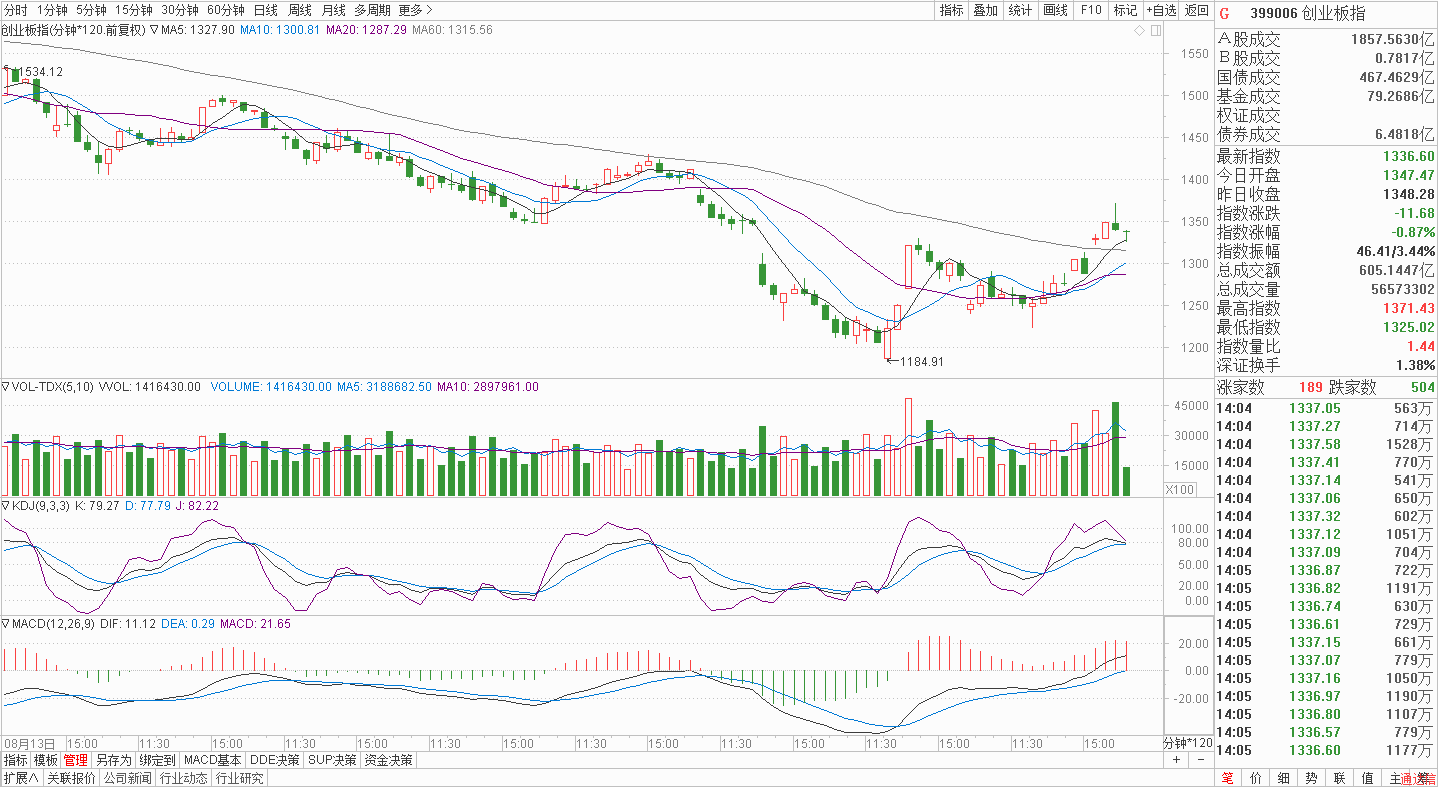This screenshot has width=1438, height=787.
Task: Select the MACD基本 indicator tab
Action: coord(213,760)
